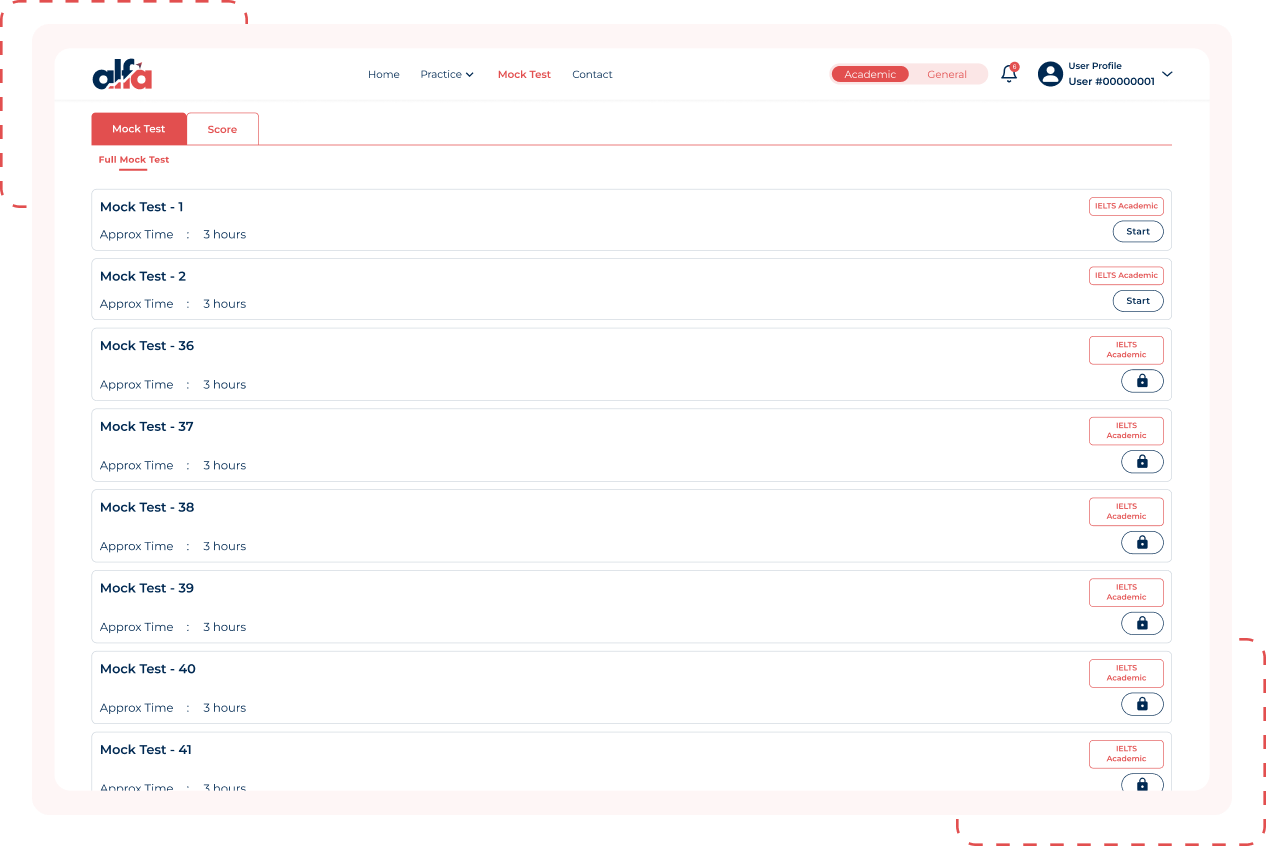This screenshot has width=1266, height=846.
Task: Click the 'Mock Test - 1' title
Action: pyautogui.click(x=141, y=207)
